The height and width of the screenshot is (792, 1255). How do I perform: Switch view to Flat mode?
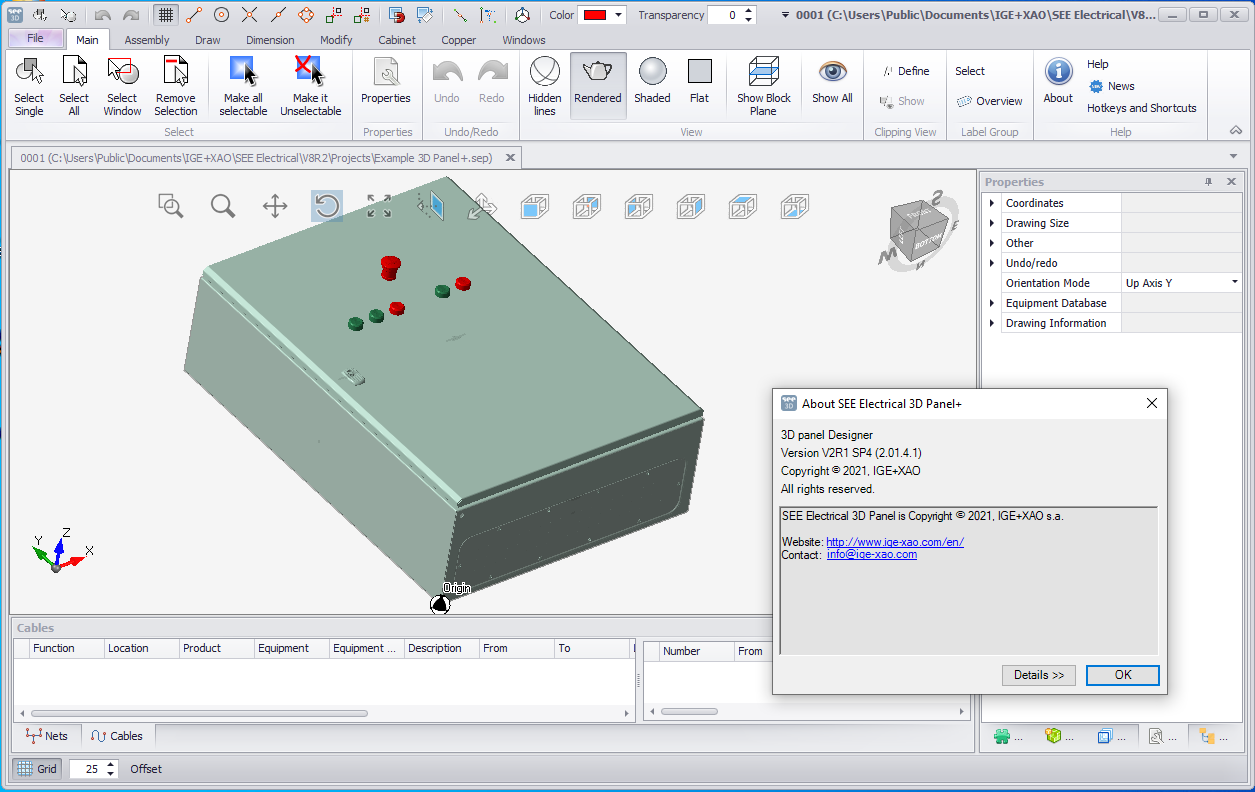click(700, 82)
